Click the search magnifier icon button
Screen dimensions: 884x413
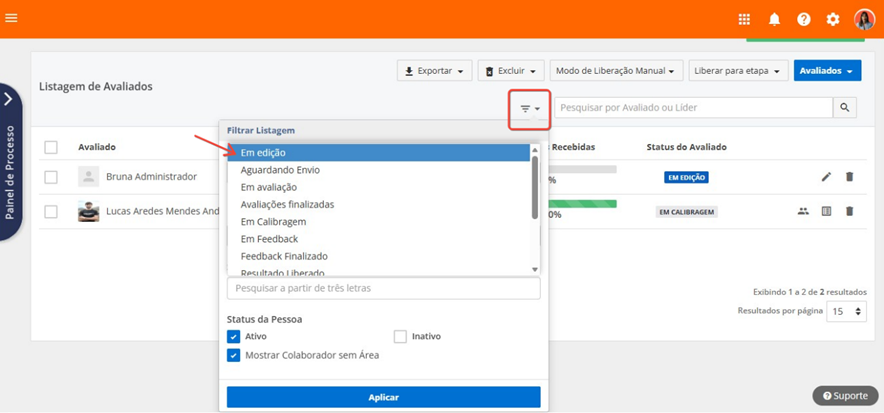[x=845, y=108]
